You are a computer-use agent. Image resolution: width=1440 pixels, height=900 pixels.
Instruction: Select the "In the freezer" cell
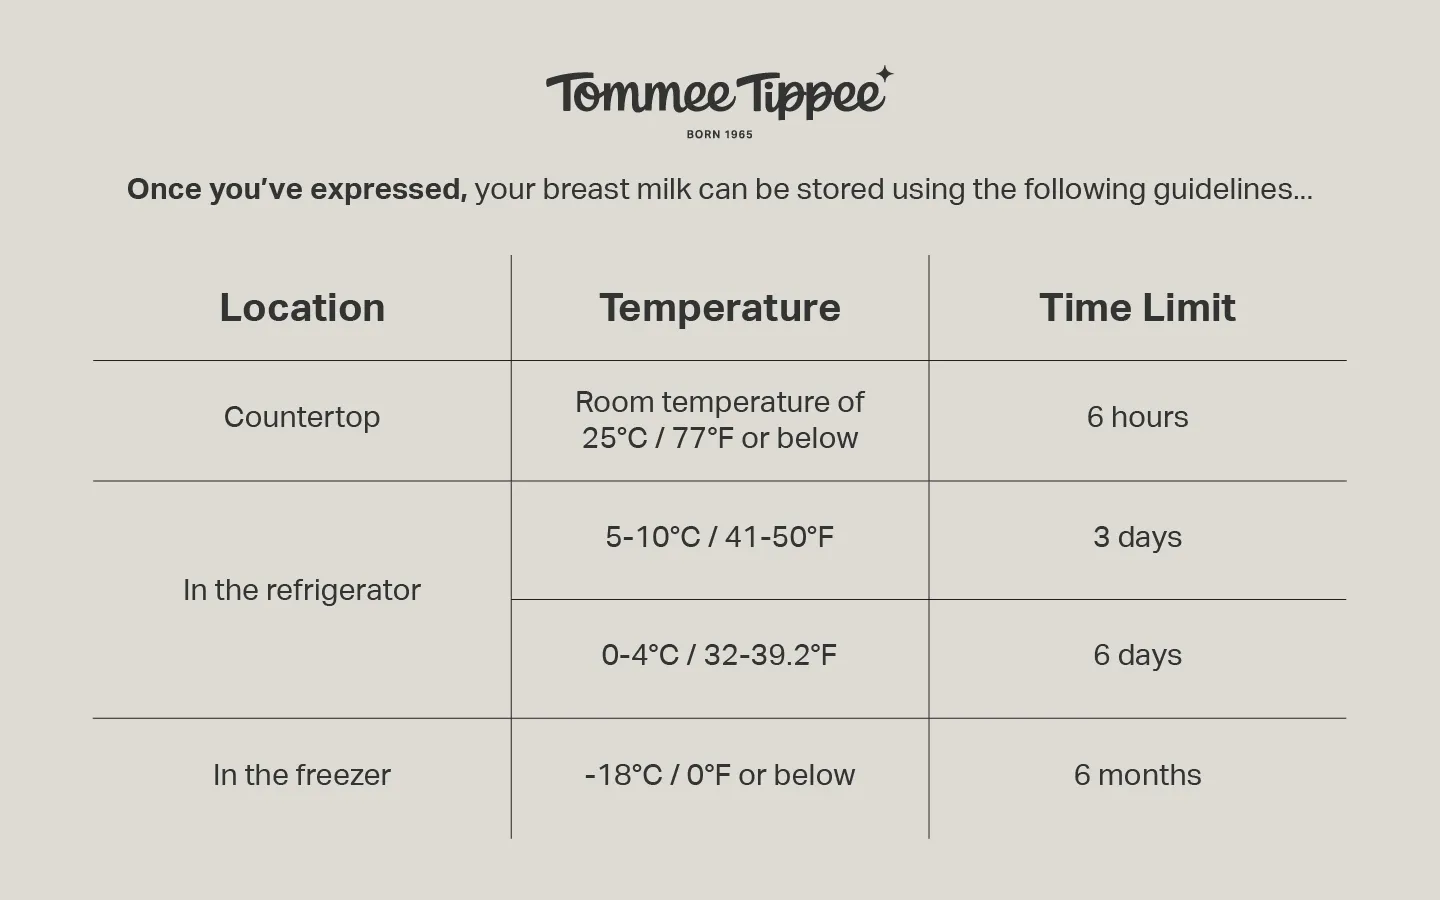tap(302, 775)
